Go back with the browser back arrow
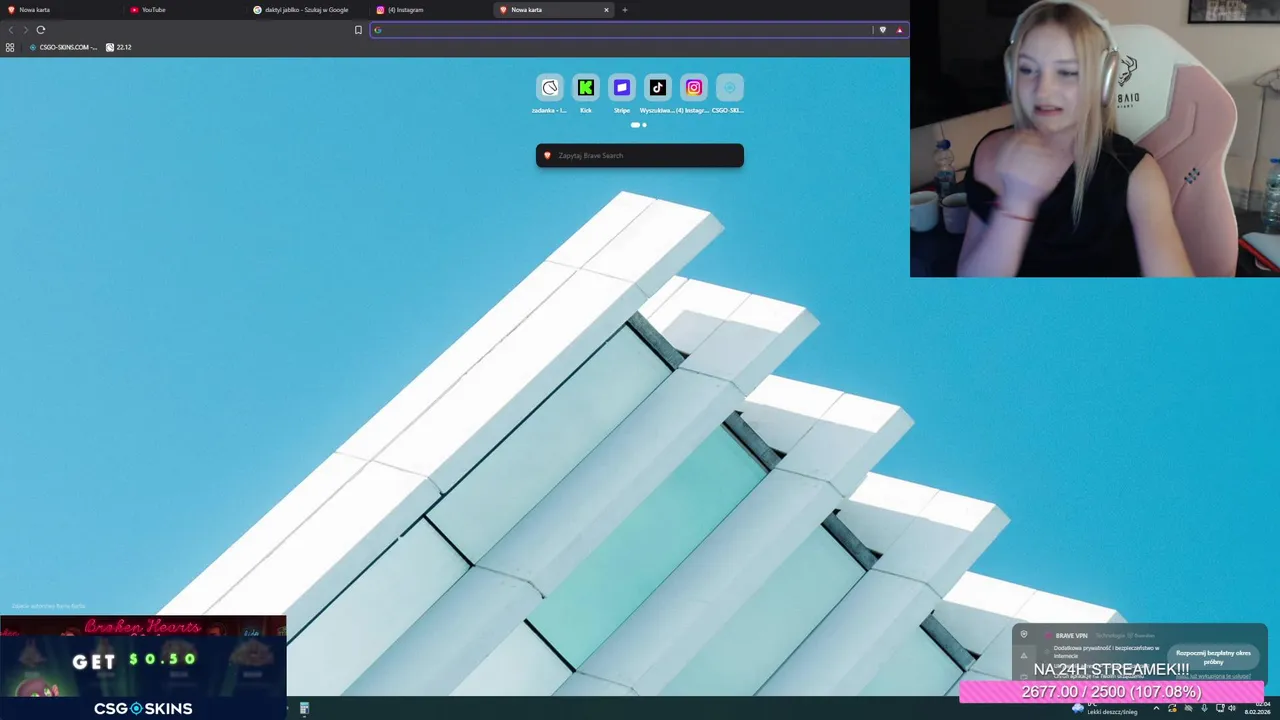Screen dimensions: 1280x720 pyautogui.click(x=11, y=30)
